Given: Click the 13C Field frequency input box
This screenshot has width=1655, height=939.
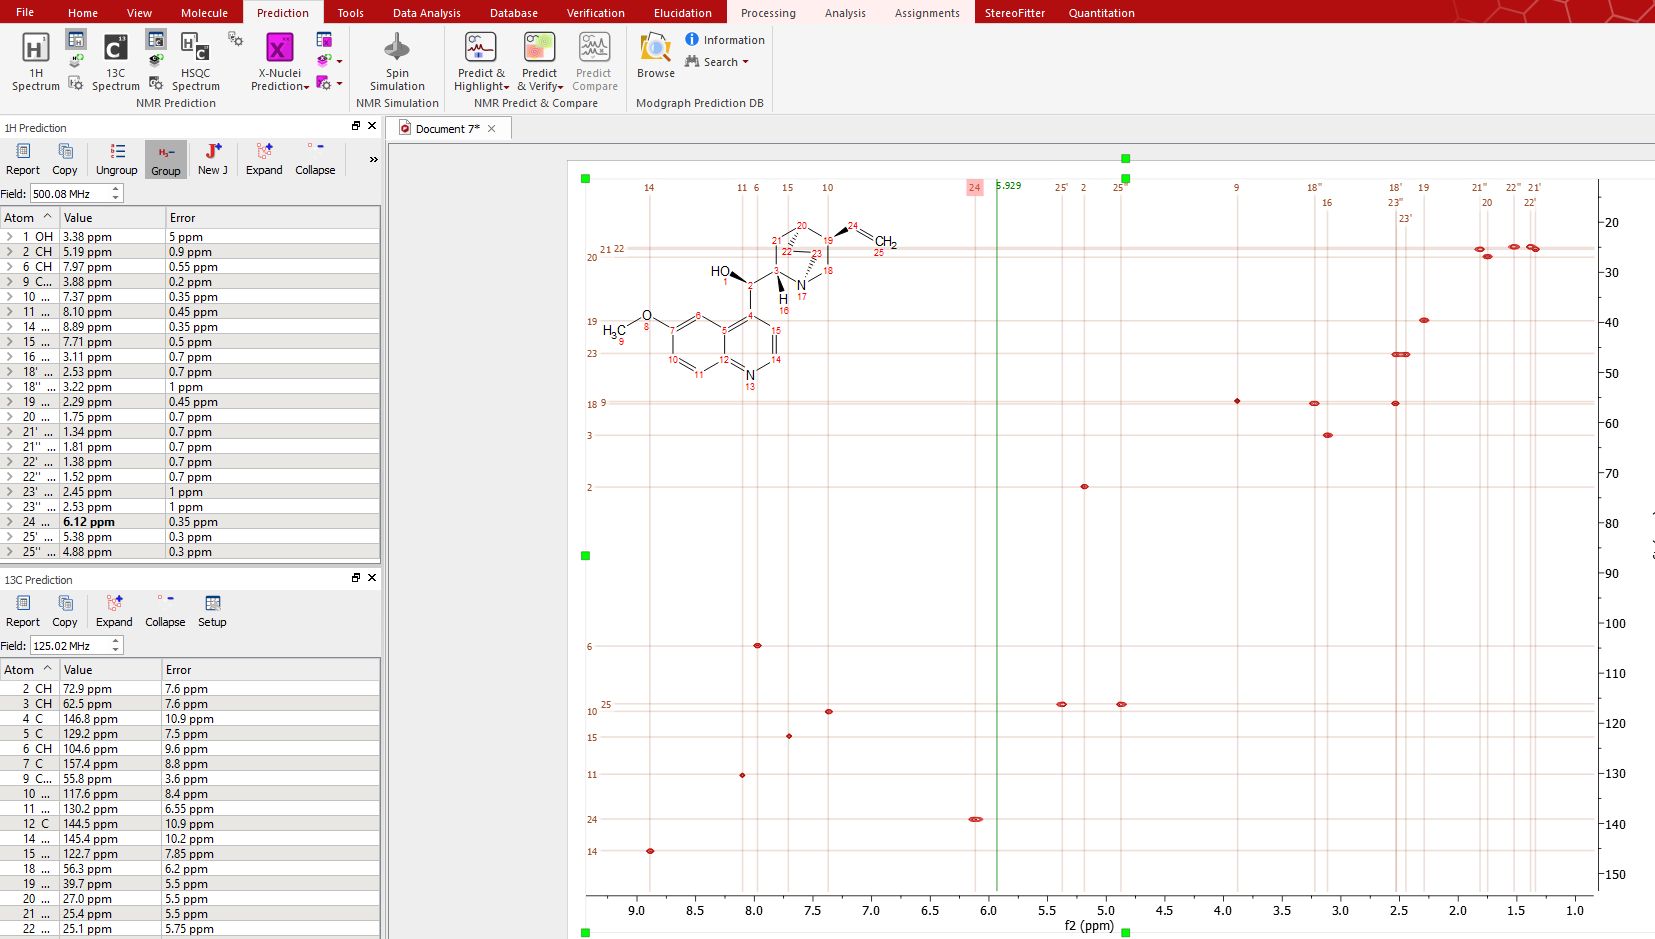Looking at the screenshot, I should pyautogui.click(x=68, y=646).
